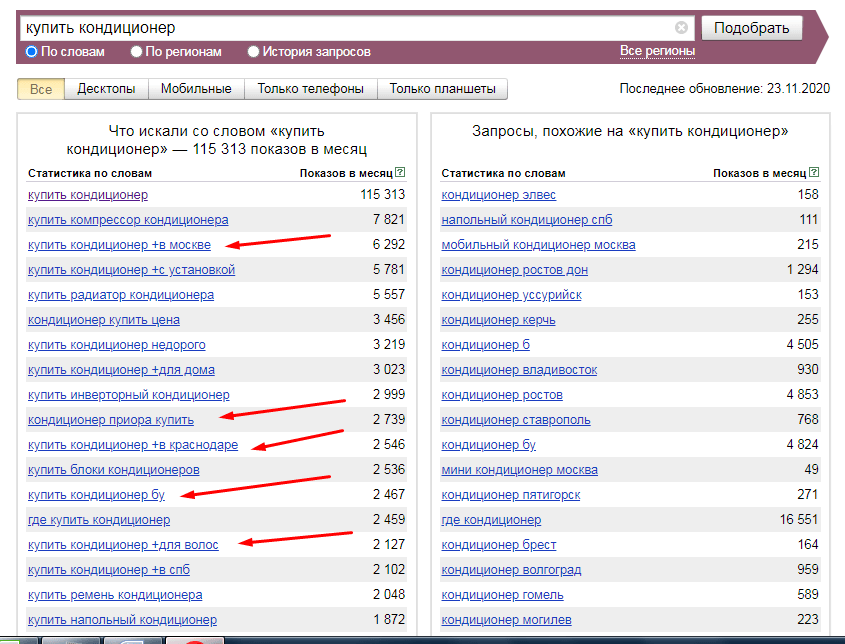Switch to the 'Только телефоны' tab
The width and height of the screenshot is (845, 644).
tap(310, 89)
